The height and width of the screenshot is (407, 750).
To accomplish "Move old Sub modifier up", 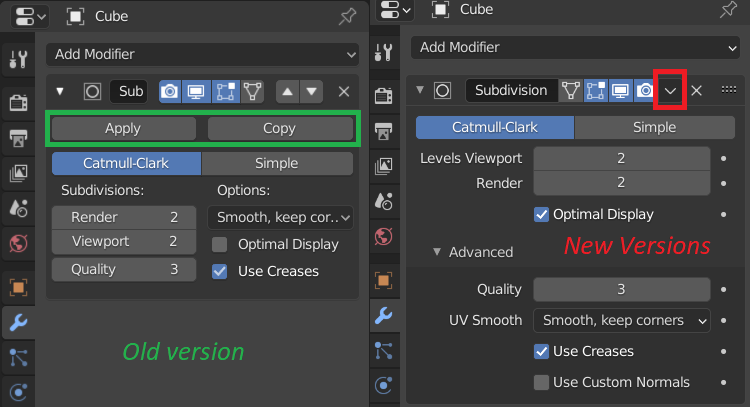I will (x=287, y=91).
